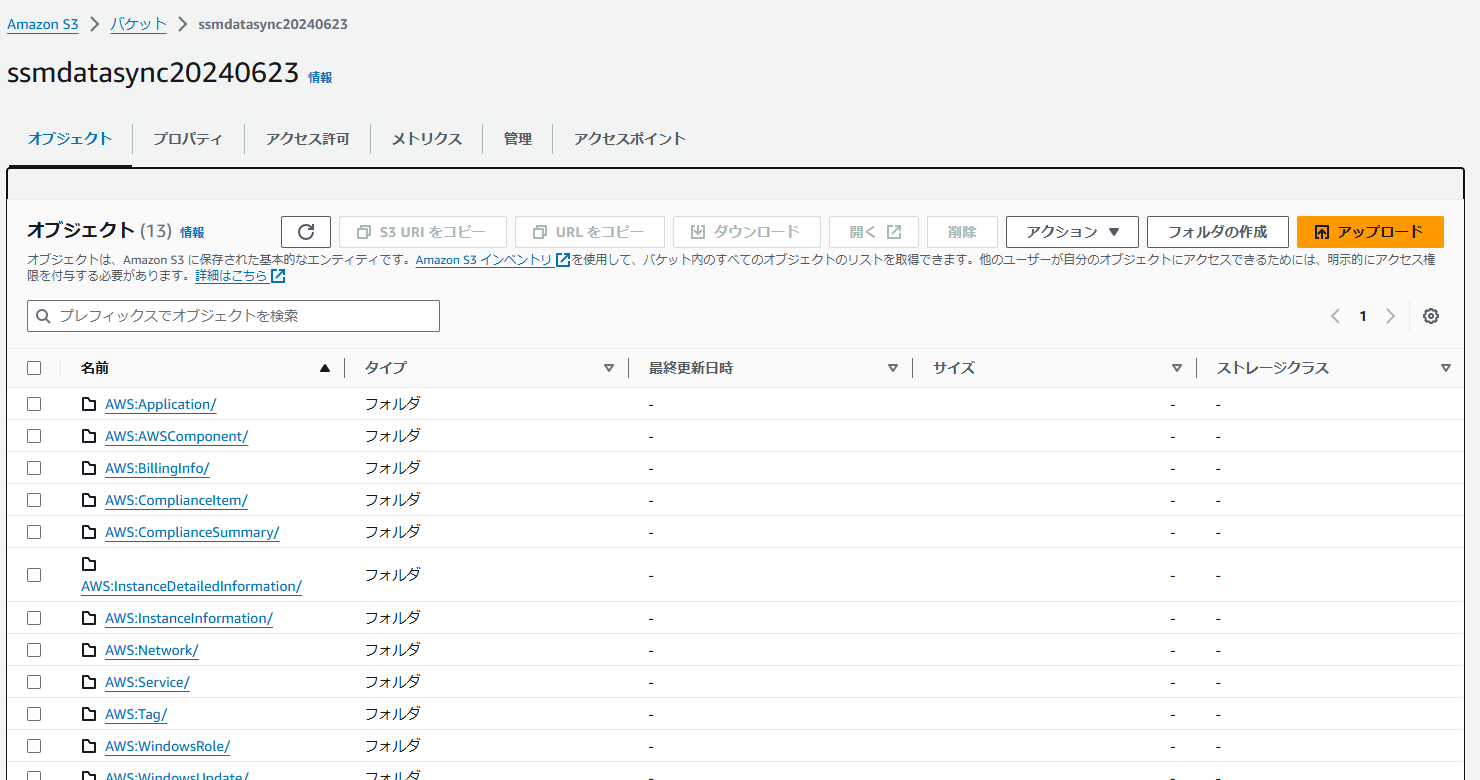
Task: Open the アクション dropdown menu
Action: coord(1072,232)
